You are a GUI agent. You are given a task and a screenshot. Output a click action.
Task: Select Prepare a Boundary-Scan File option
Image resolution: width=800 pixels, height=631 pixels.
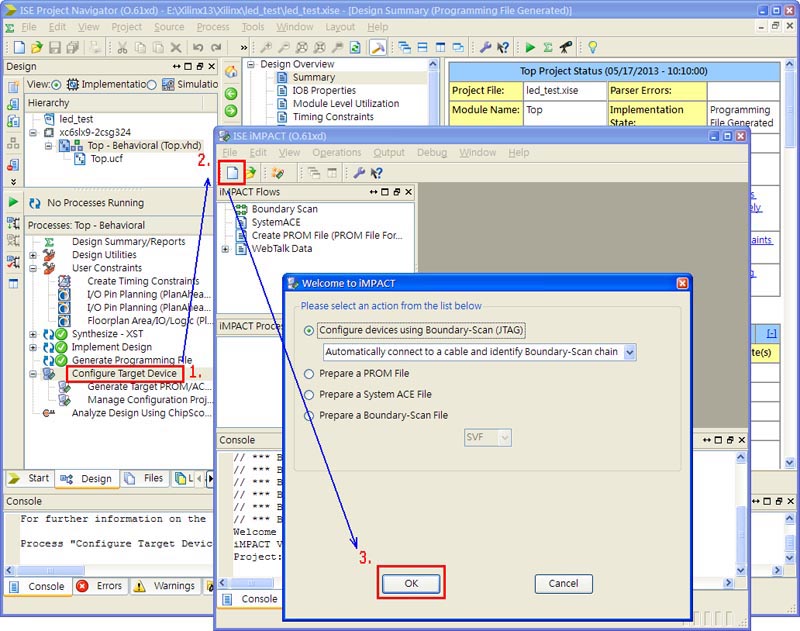point(309,416)
